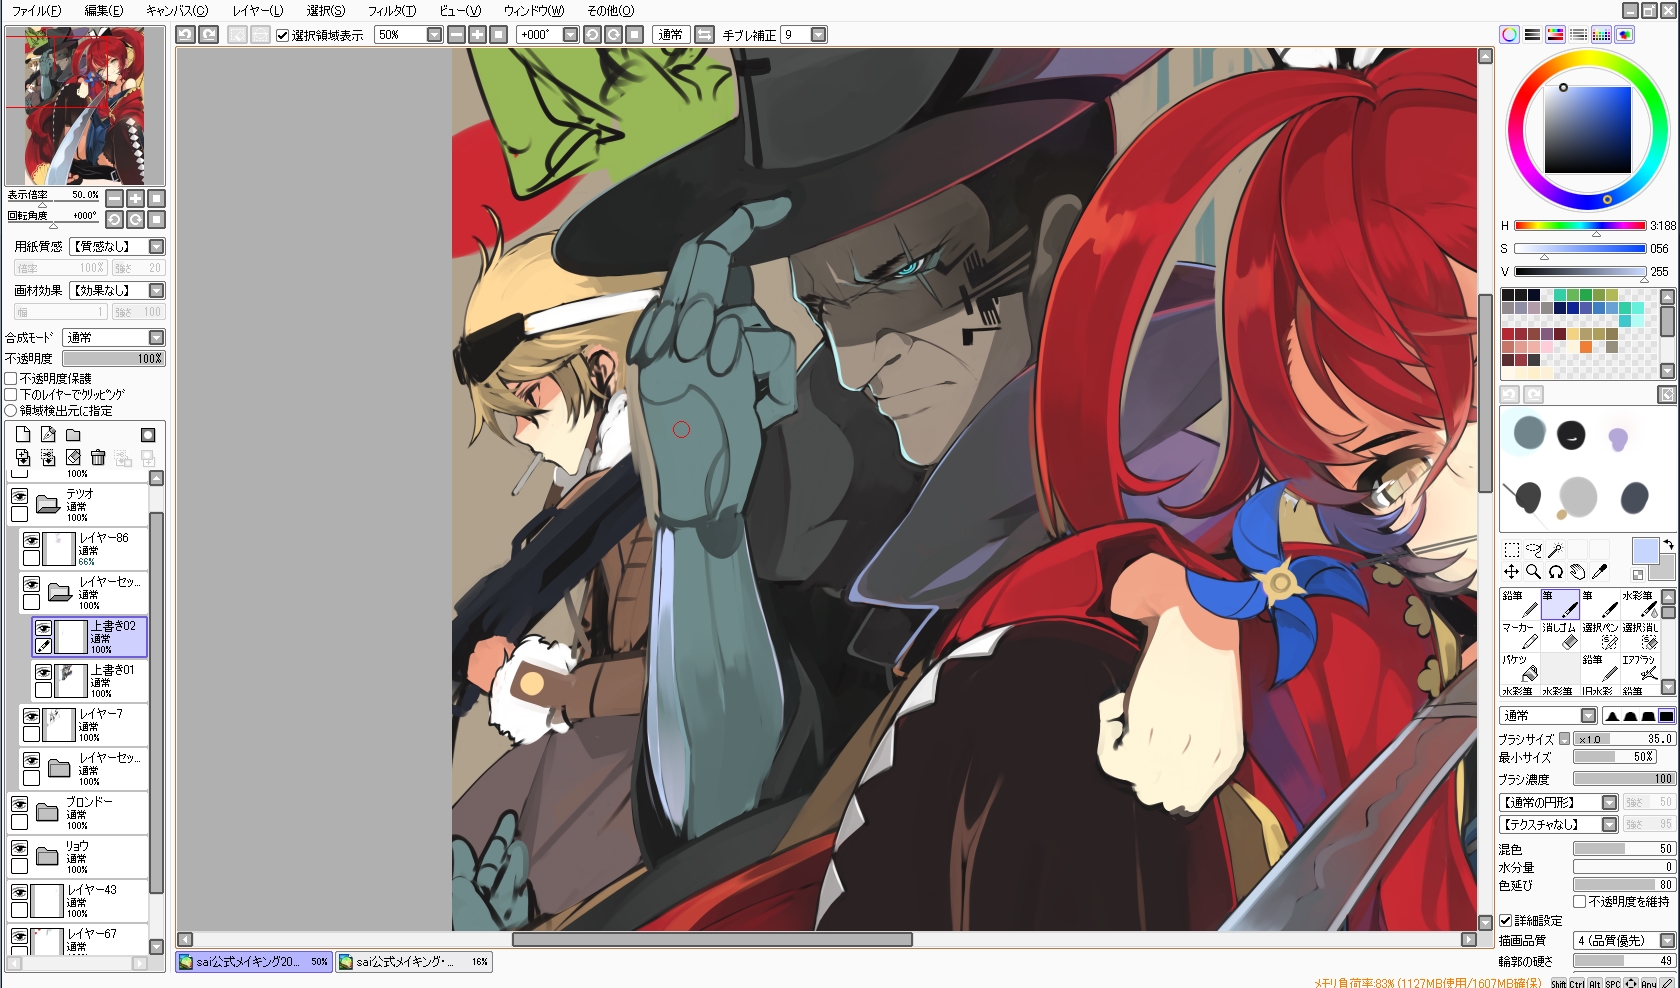The height and width of the screenshot is (988, 1680).
Task: Rotate canvas counterclockwise from top toolbar
Action: point(592,35)
